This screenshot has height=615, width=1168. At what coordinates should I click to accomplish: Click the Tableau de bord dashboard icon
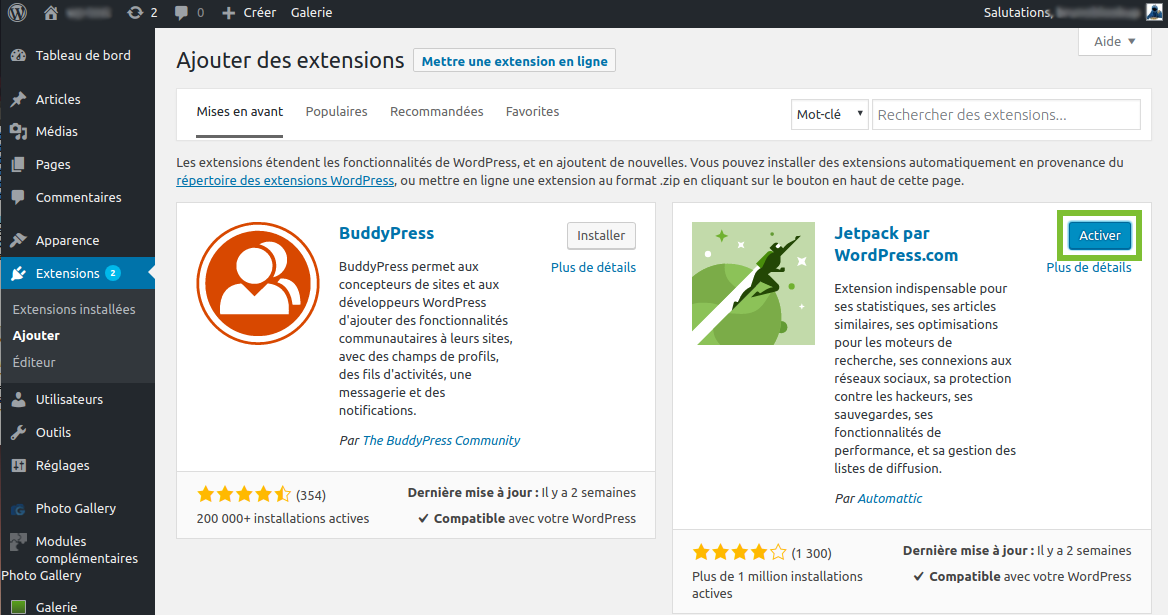tap(18, 56)
